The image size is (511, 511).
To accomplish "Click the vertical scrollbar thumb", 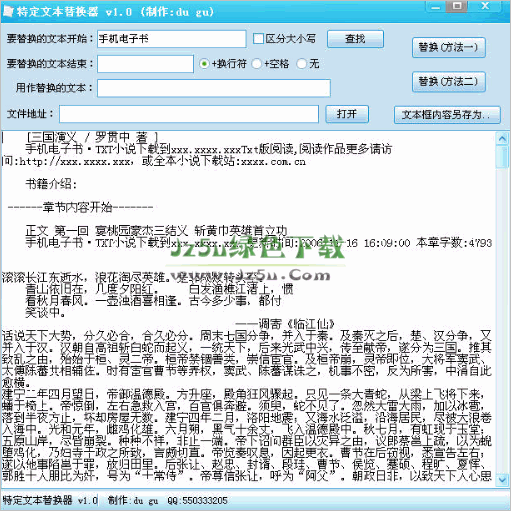I will point(502,157).
